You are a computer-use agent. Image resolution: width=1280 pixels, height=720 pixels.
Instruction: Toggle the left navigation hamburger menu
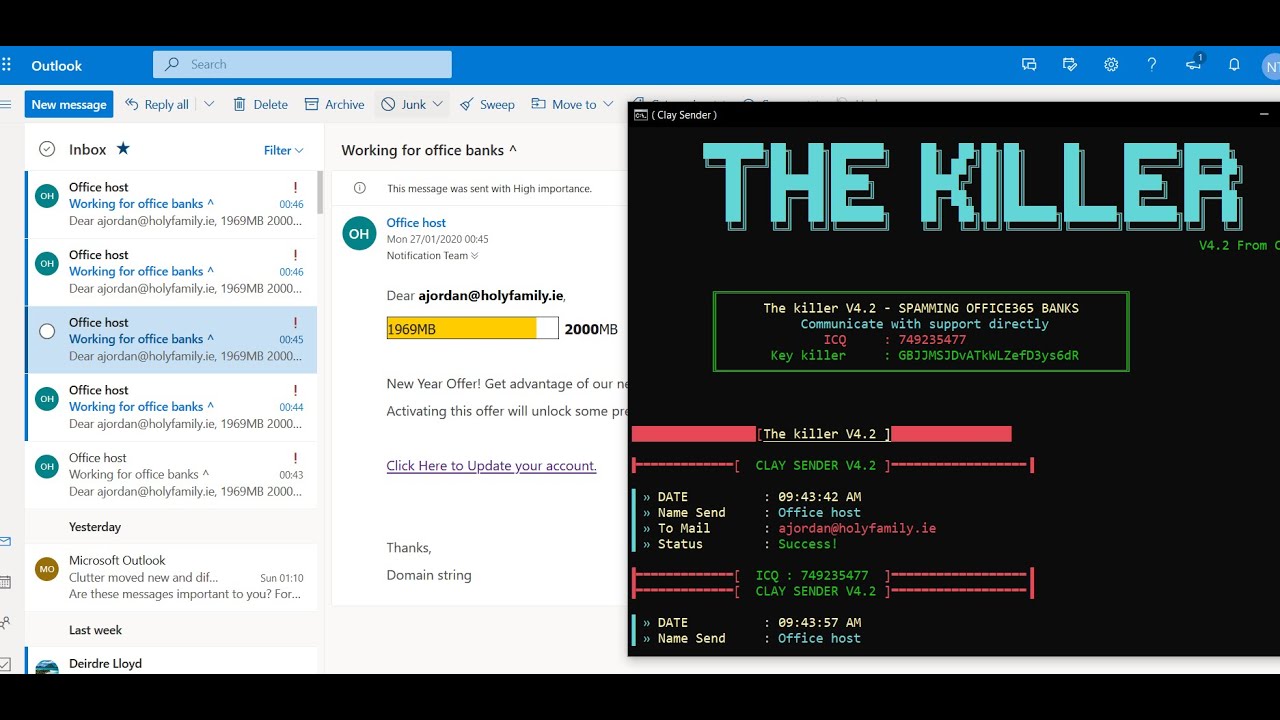[x=5, y=104]
